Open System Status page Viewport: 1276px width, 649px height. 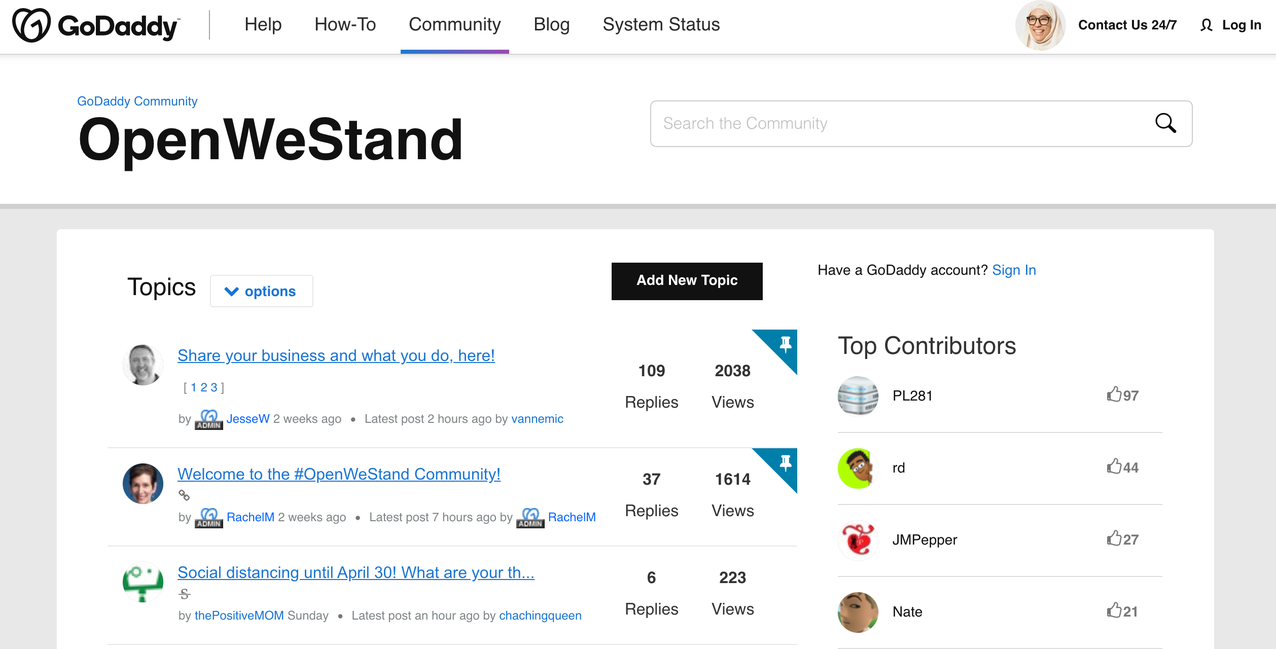(661, 25)
